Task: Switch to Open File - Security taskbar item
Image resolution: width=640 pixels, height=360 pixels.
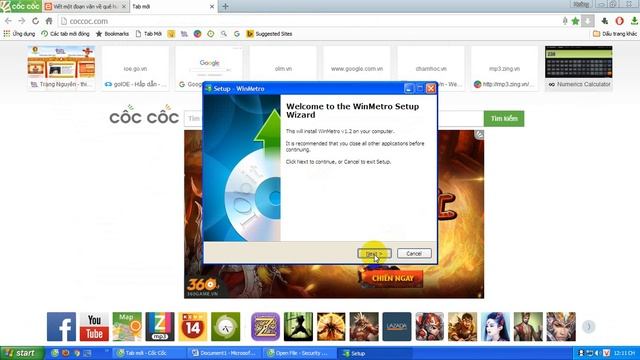Action: [x=300, y=353]
